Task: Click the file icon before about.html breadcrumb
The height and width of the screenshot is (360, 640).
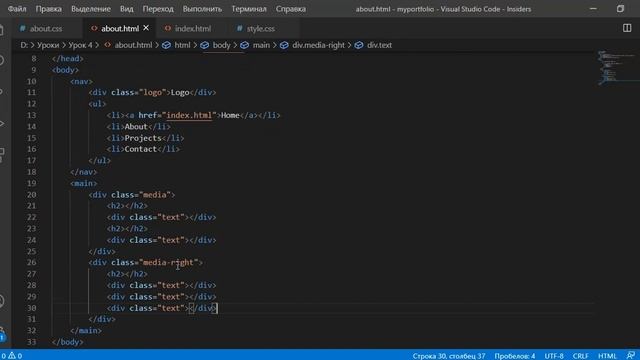Action: 107,45
